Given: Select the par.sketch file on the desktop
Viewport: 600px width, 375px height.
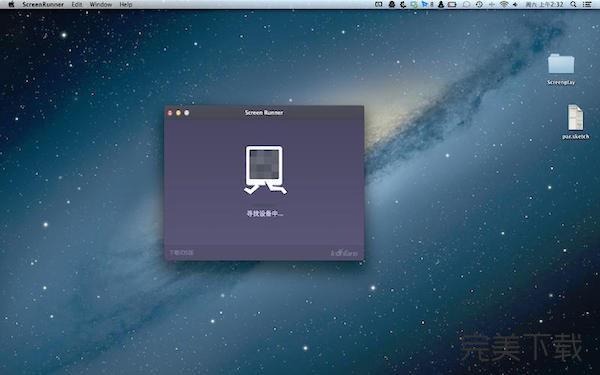Looking at the screenshot, I should tap(576, 122).
